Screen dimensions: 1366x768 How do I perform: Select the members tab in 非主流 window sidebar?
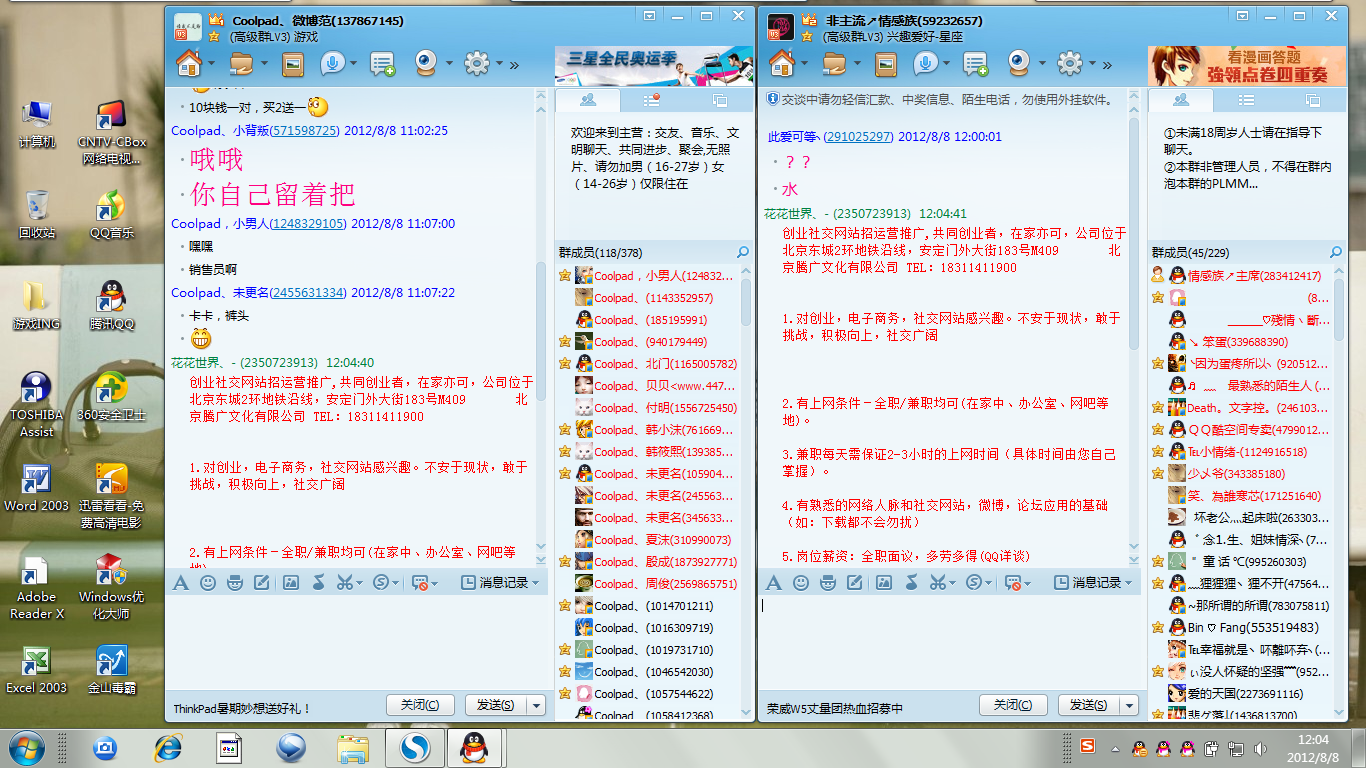coord(1181,100)
